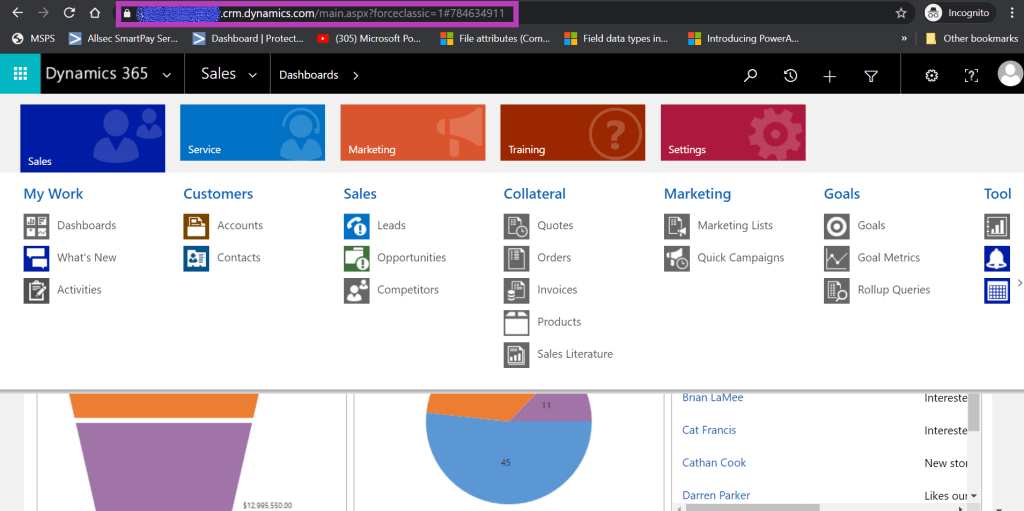1024x511 pixels.
Task: Open the user profile avatar
Action: (x=1009, y=75)
